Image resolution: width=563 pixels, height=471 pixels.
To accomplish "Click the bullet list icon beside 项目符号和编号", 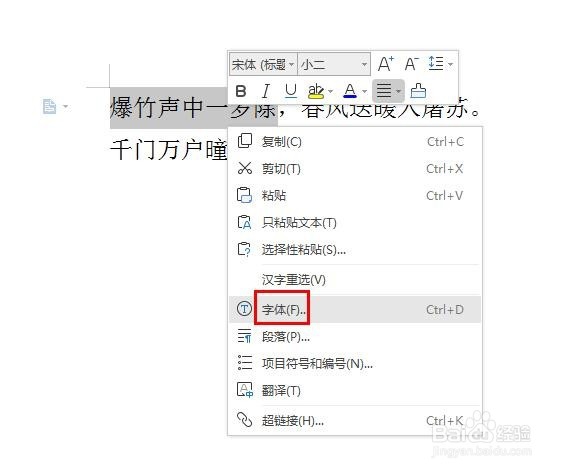I will coord(245,363).
